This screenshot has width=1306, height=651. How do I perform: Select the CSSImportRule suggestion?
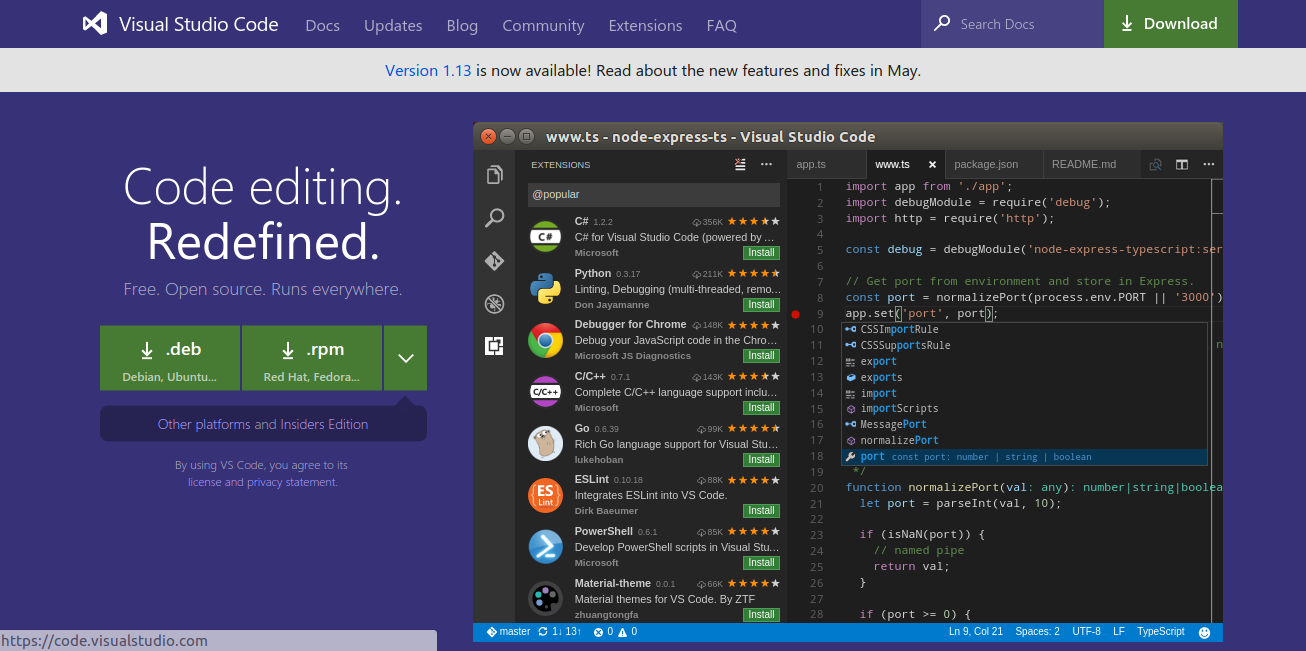click(x=1025, y=329)
